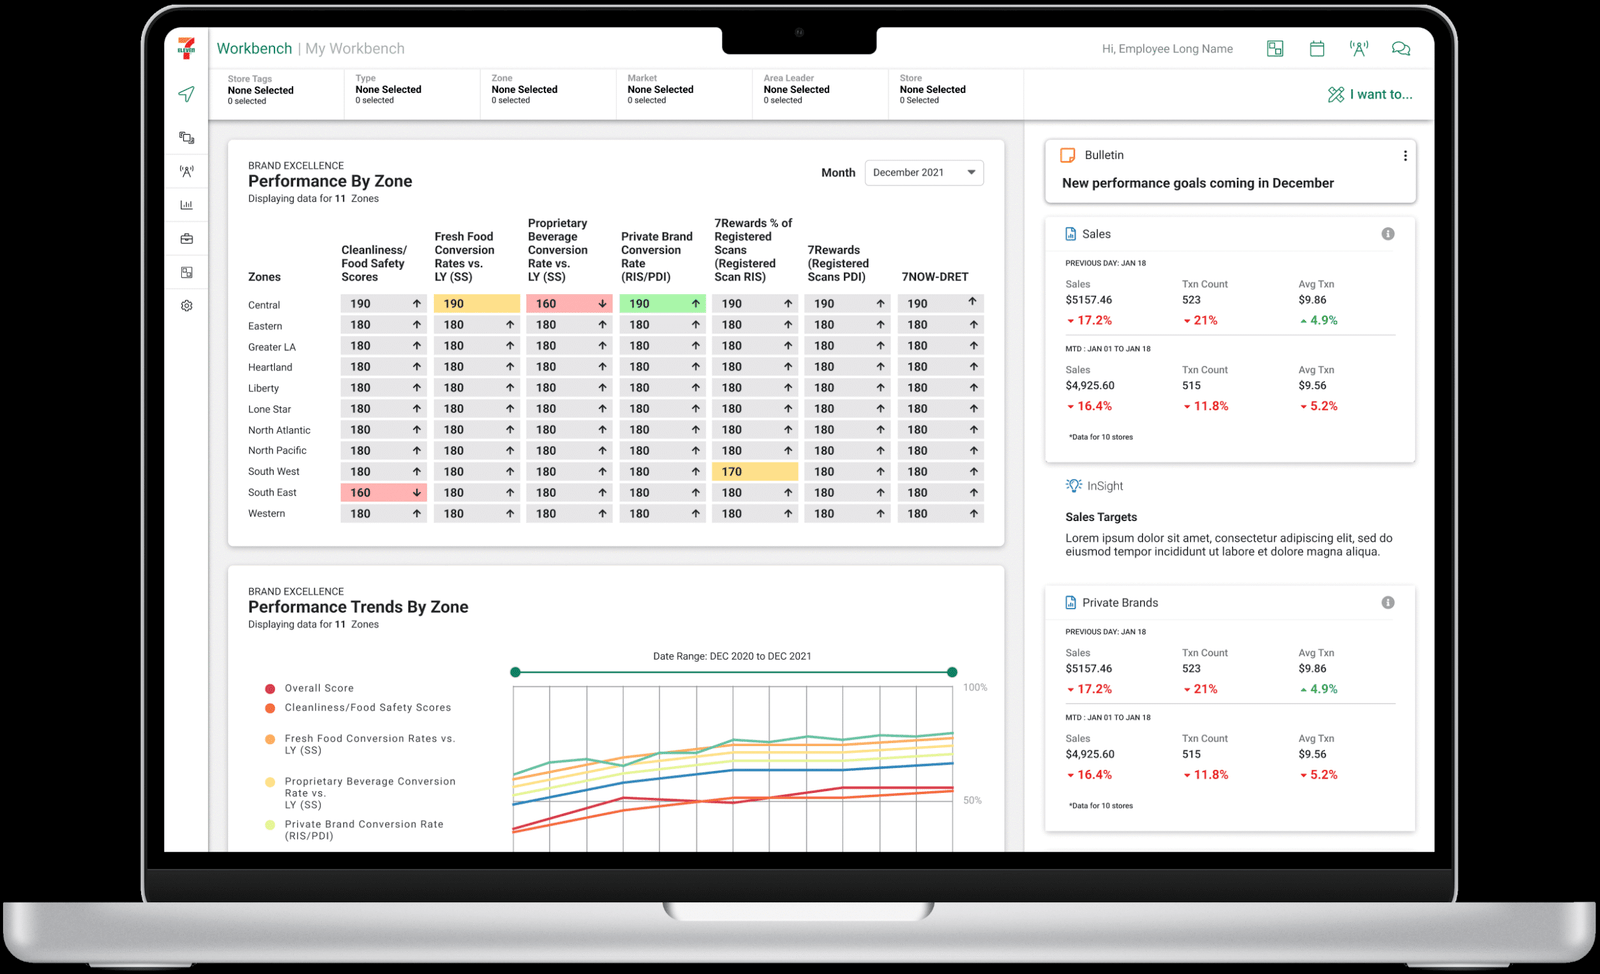Click the tools icon beside I want to...
This screenshot has height=974, width=1600.
point(1336,94)
